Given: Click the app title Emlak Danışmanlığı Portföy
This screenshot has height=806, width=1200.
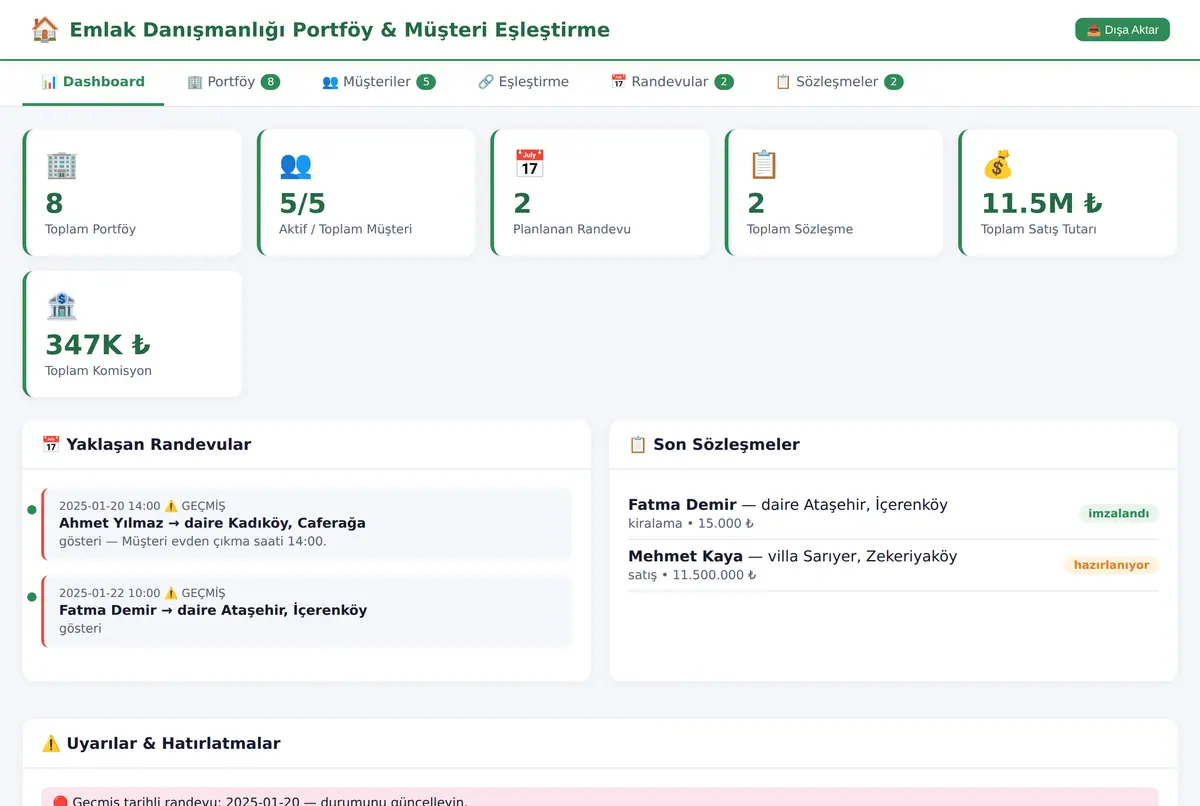Looking at the screenshot, I should point(339,30).
